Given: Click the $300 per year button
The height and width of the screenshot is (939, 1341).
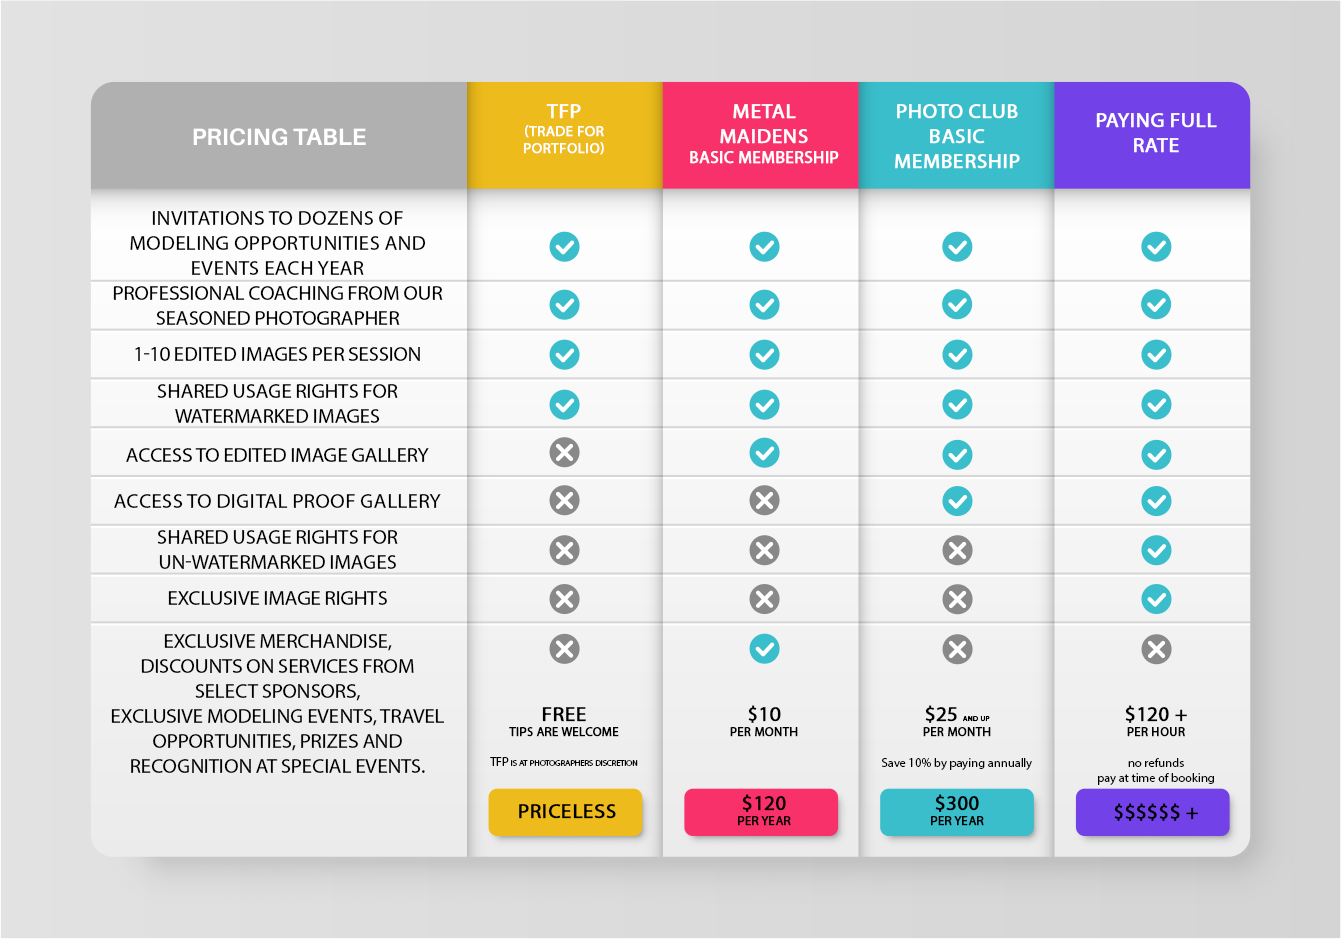Looking at the screenshot, I should pos(957,812).
